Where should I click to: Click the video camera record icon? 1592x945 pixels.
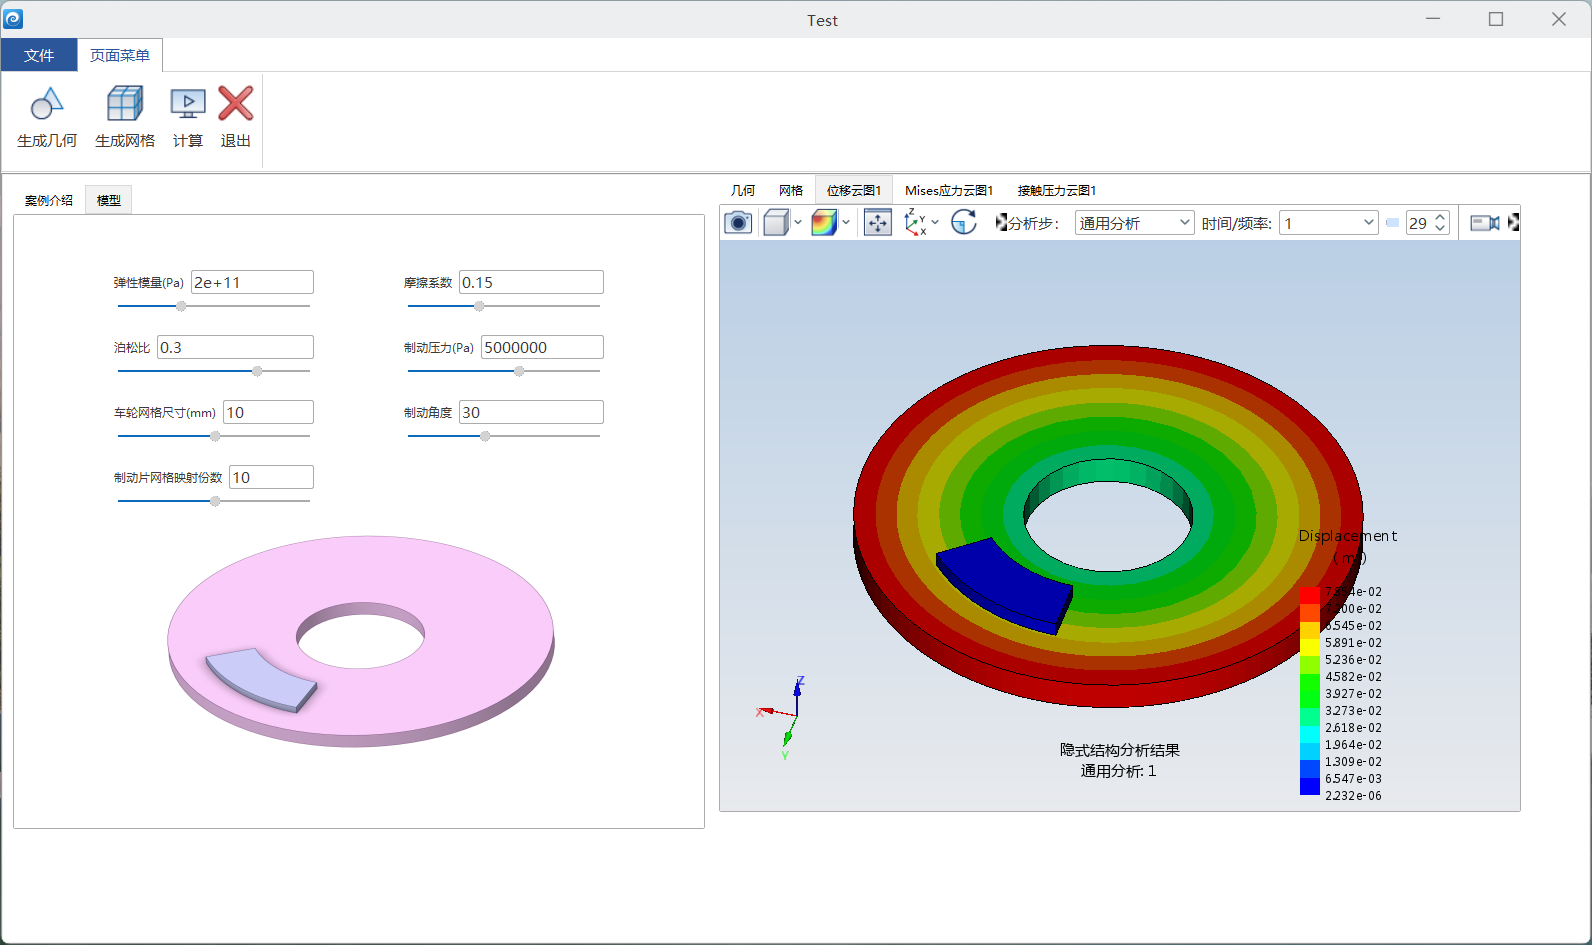[1485, 223]
